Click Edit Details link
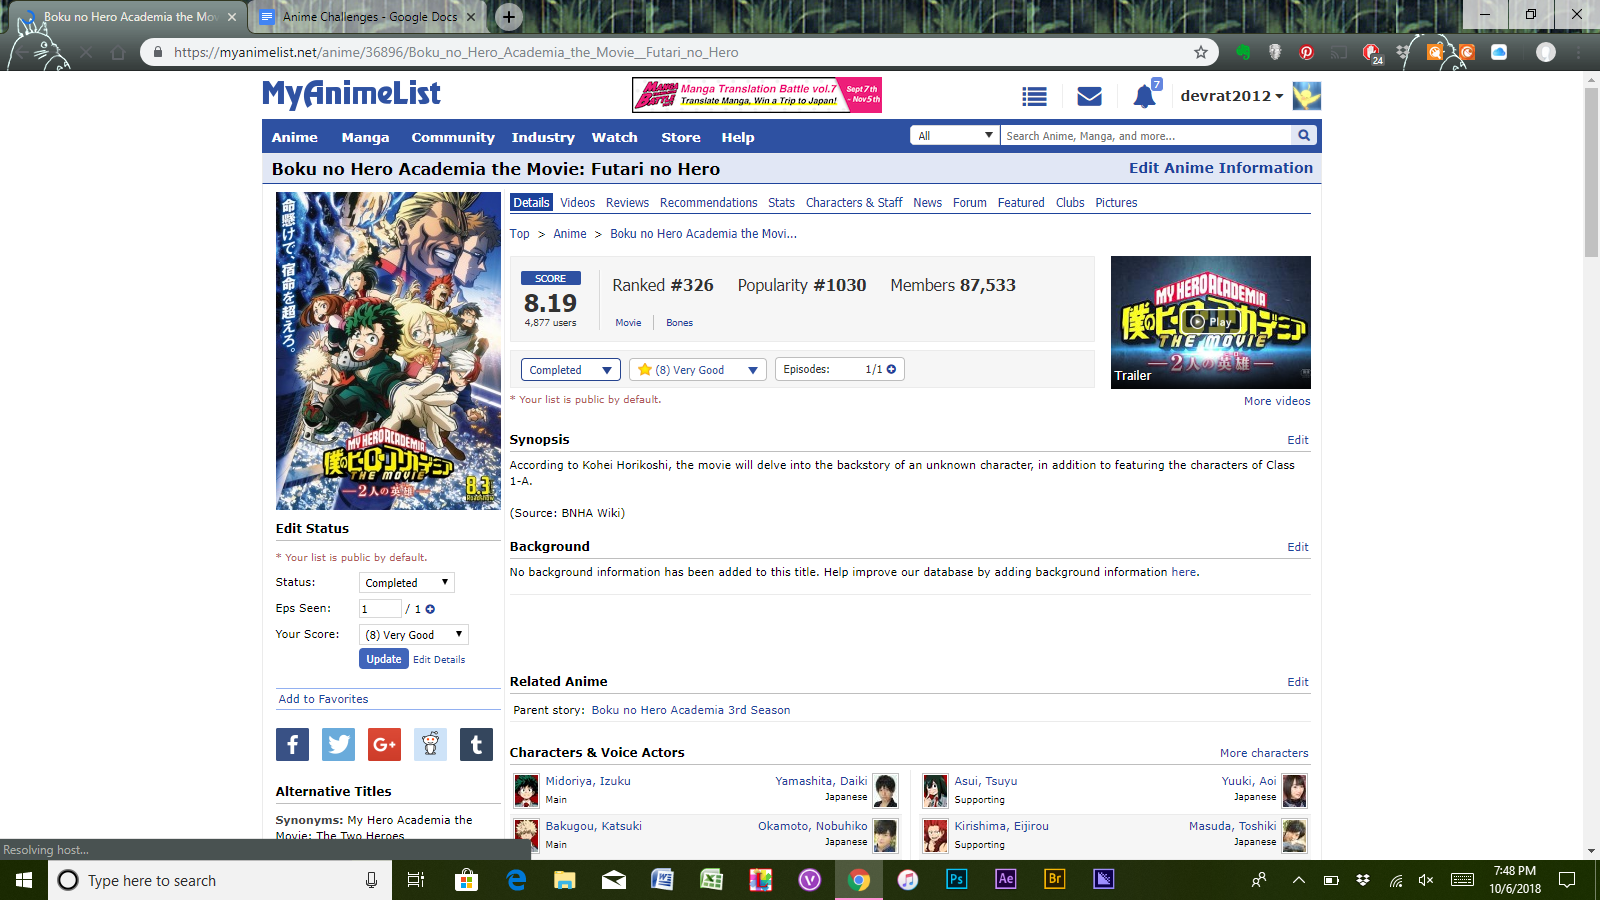The image size is (1600, 900). point(439,660)
